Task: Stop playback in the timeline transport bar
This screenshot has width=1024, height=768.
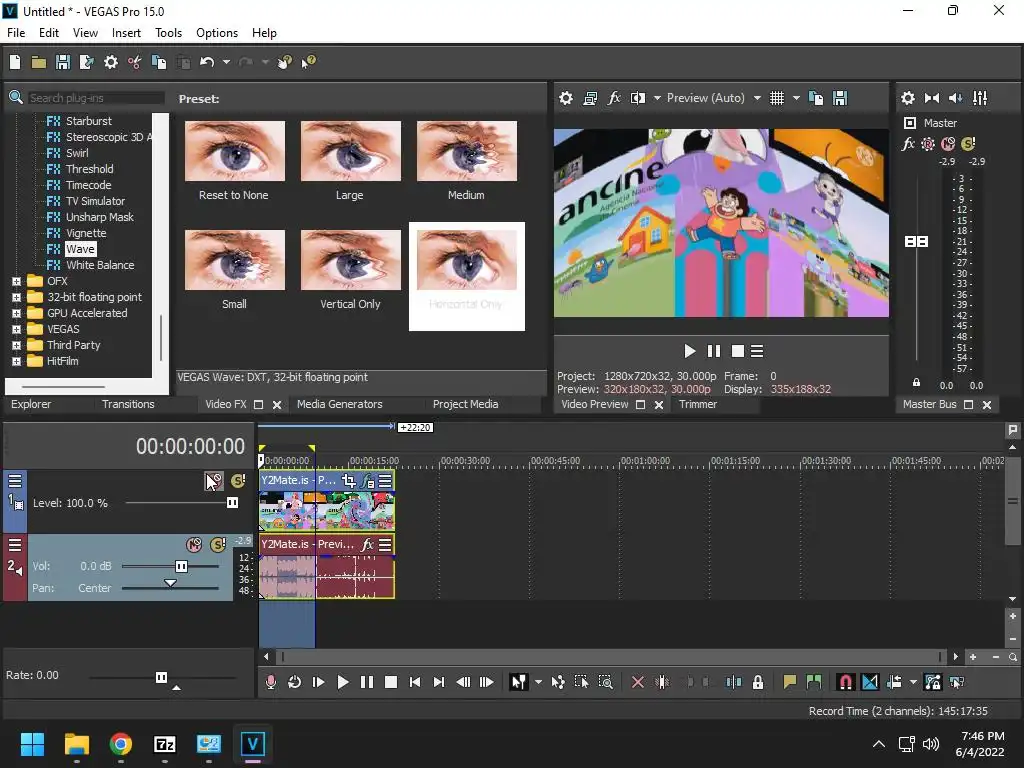Action: [x=391, y=682]
